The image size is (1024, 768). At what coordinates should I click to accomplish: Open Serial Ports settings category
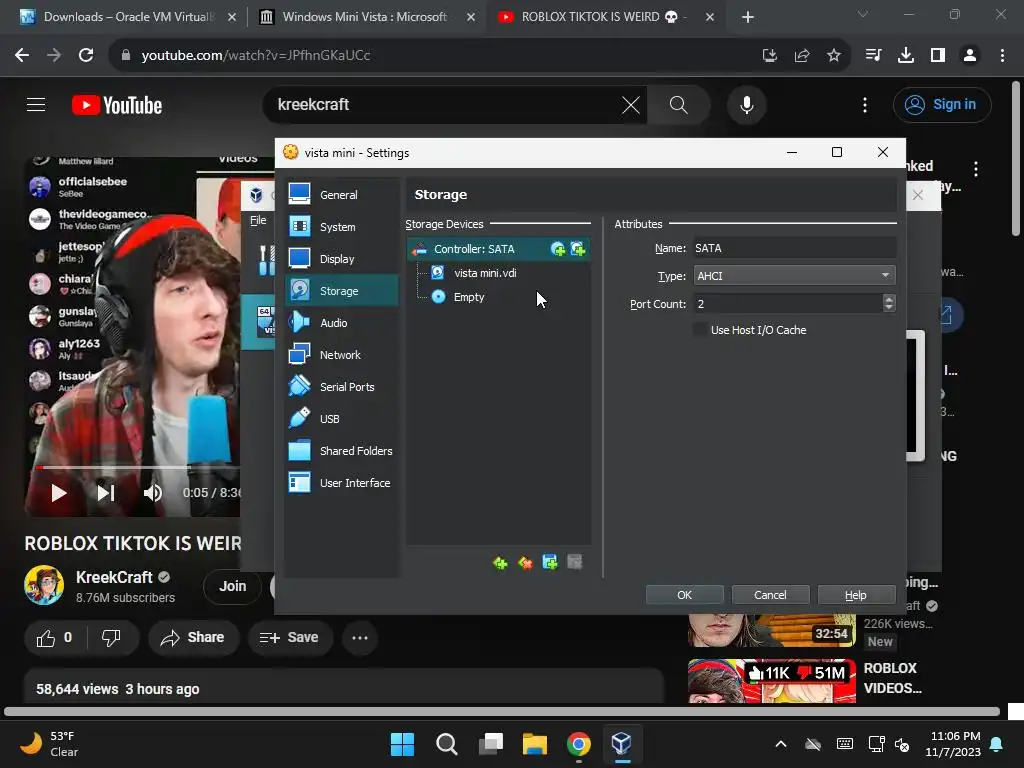(342, 387)
